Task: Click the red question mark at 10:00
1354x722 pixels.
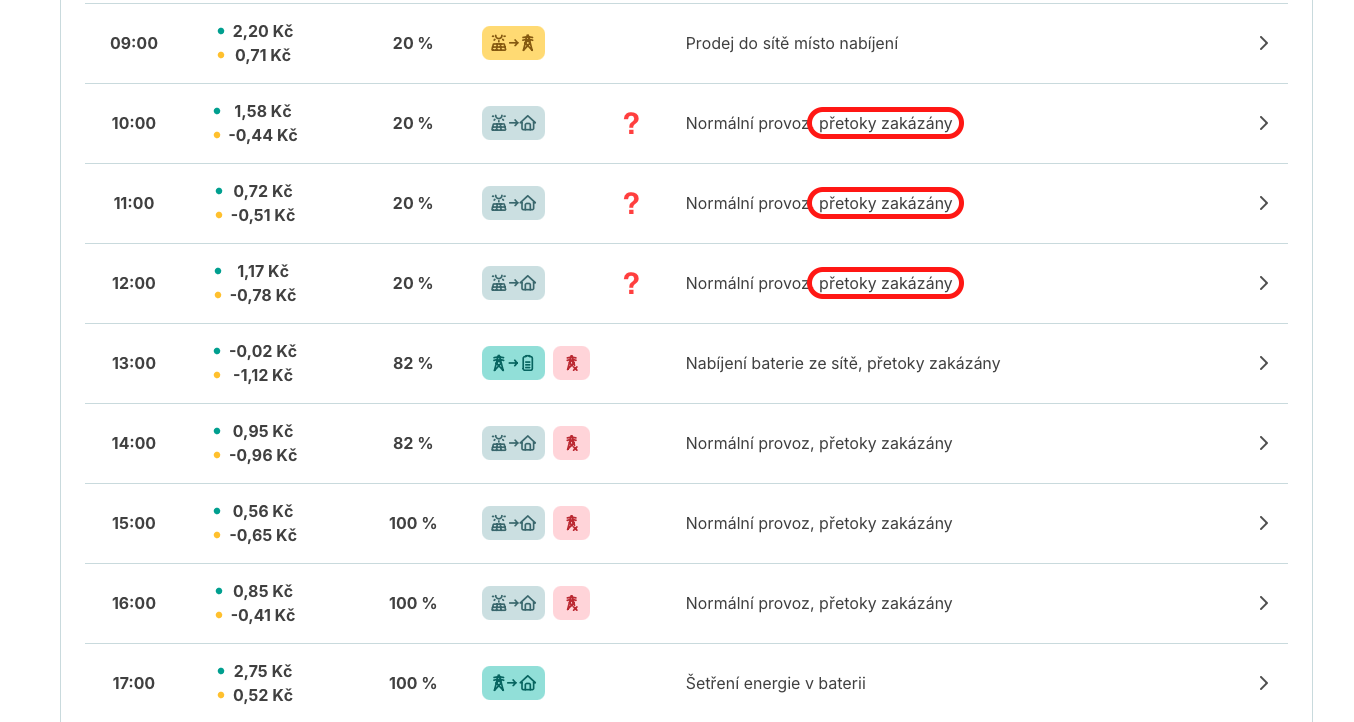Action: [x=630, y=123]
